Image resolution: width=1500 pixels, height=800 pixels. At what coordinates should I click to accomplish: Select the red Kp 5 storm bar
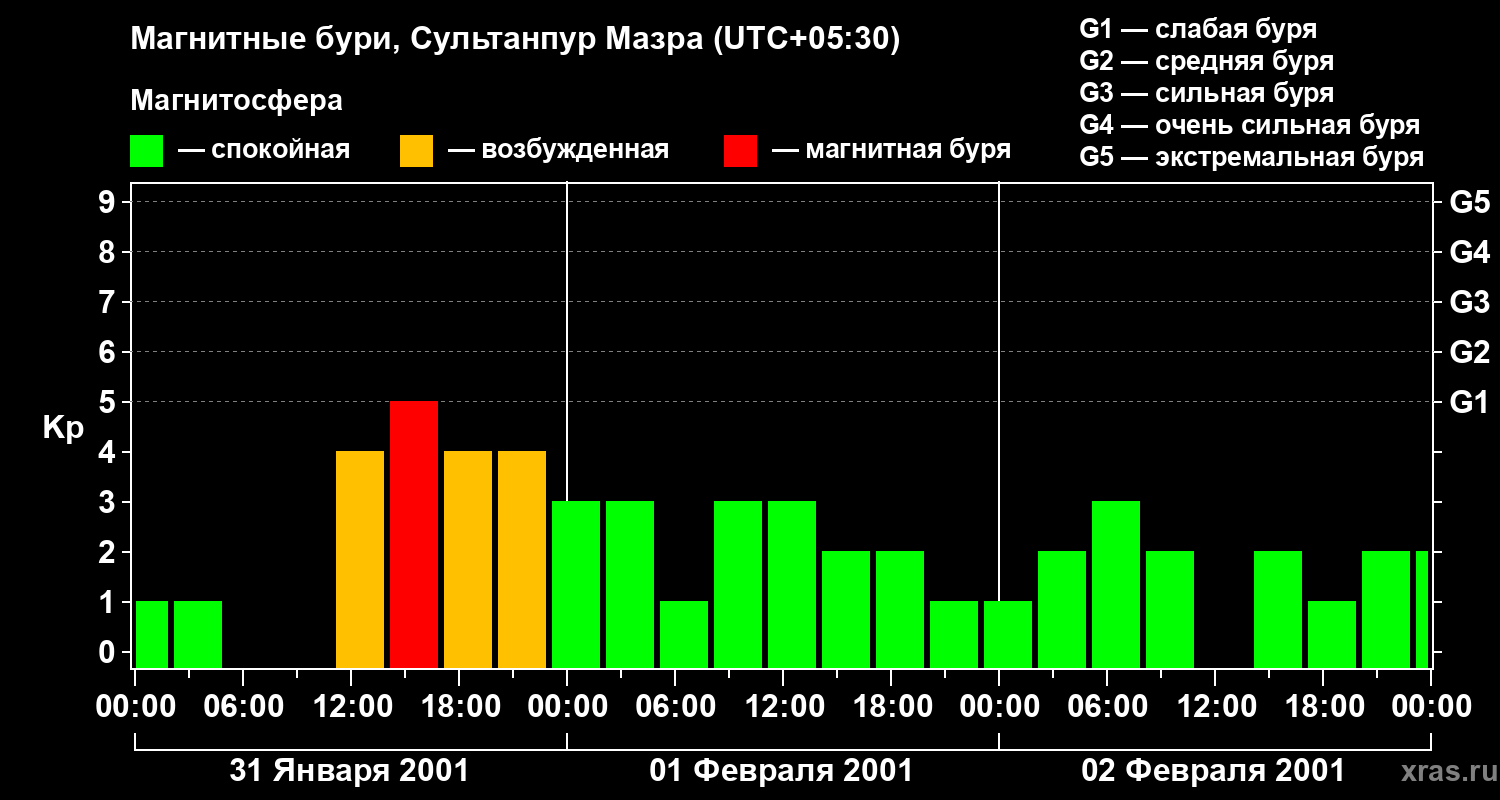click(x=414, y=534)
